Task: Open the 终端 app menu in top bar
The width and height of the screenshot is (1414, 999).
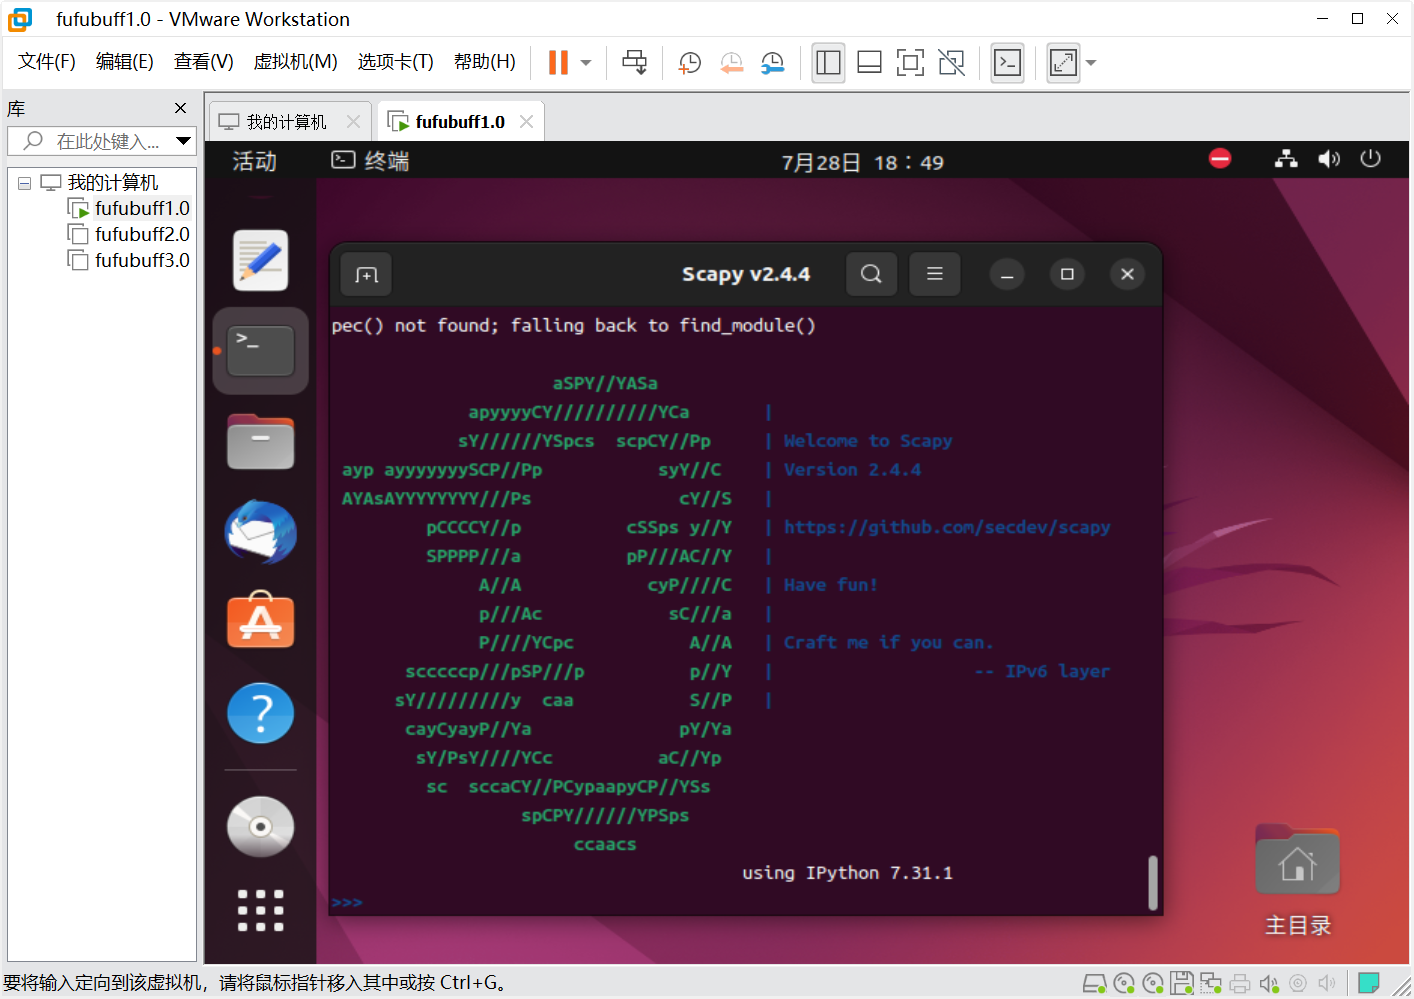Action: [370, 161]
